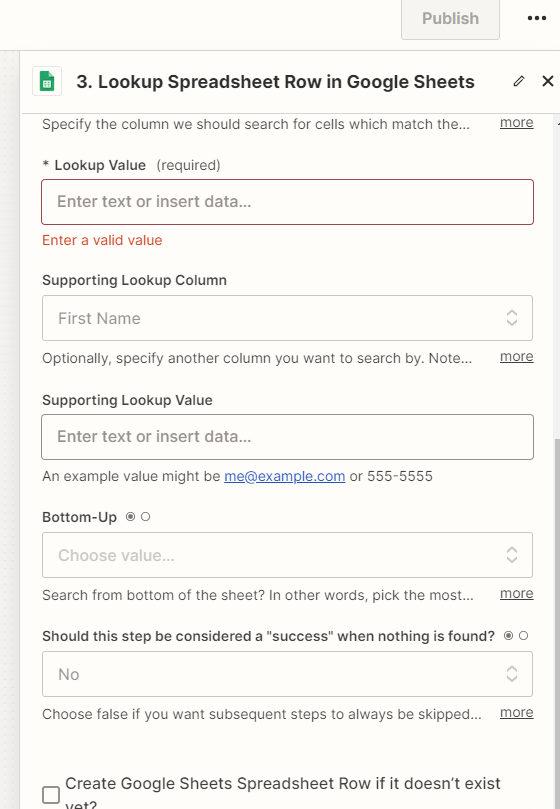The height and width of the screenshot is (809, 560).
Task: Open Supporting Lookup Column dropdown
Action: coord(287,318)
